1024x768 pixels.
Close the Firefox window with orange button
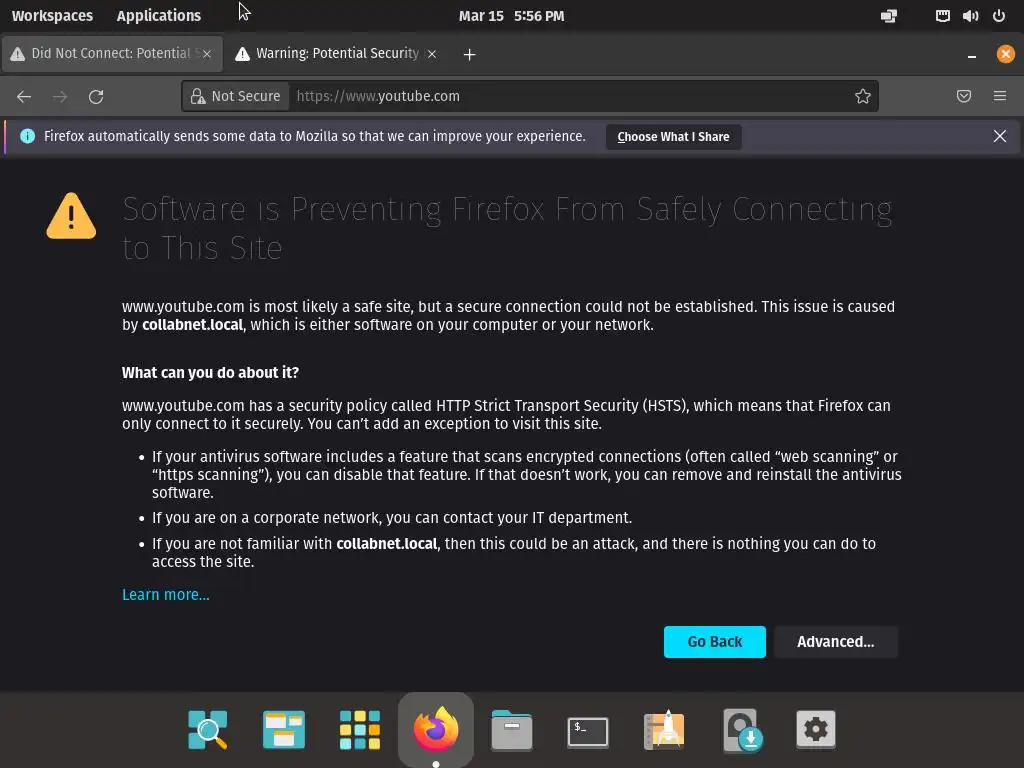[x=1006, y=54]
